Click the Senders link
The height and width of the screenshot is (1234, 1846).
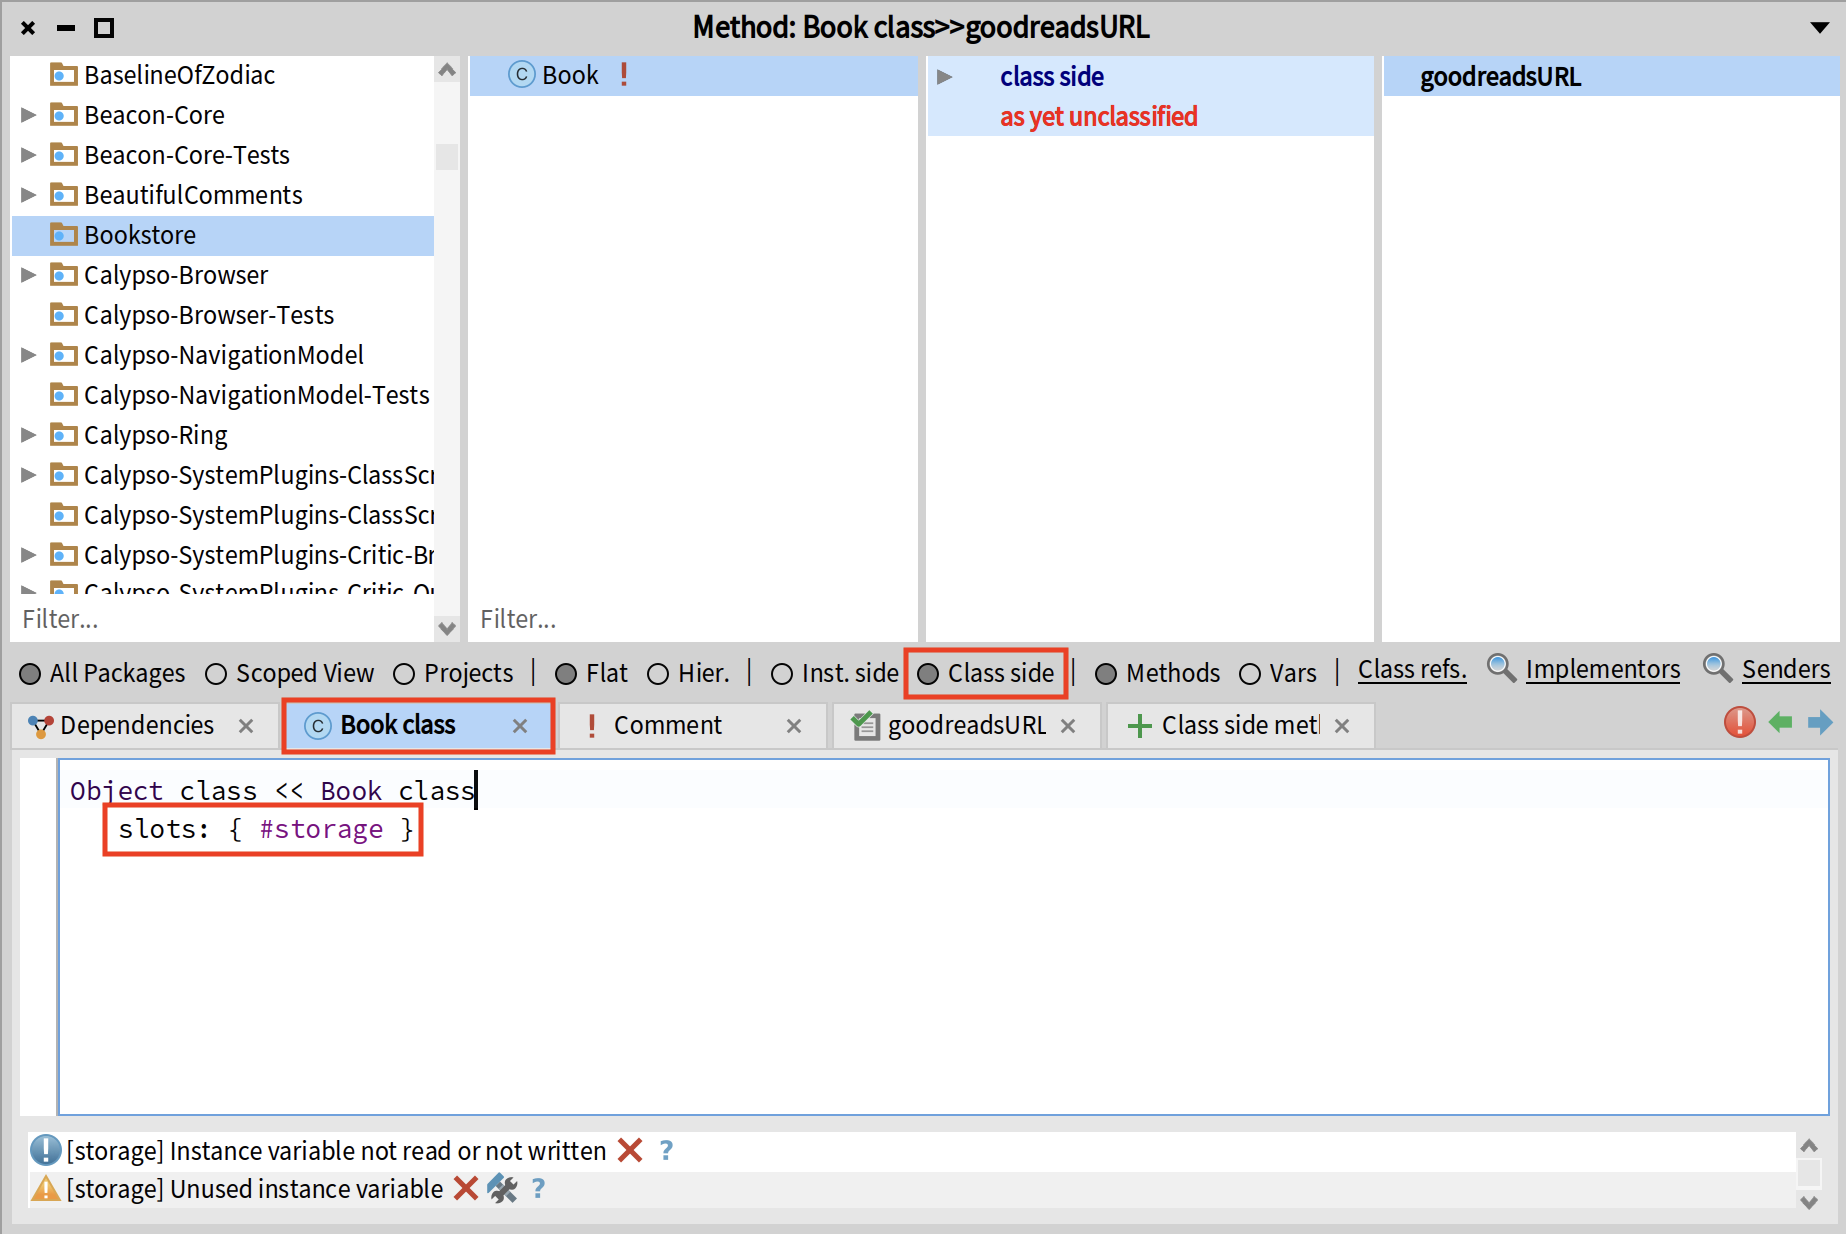(1785, 670)
